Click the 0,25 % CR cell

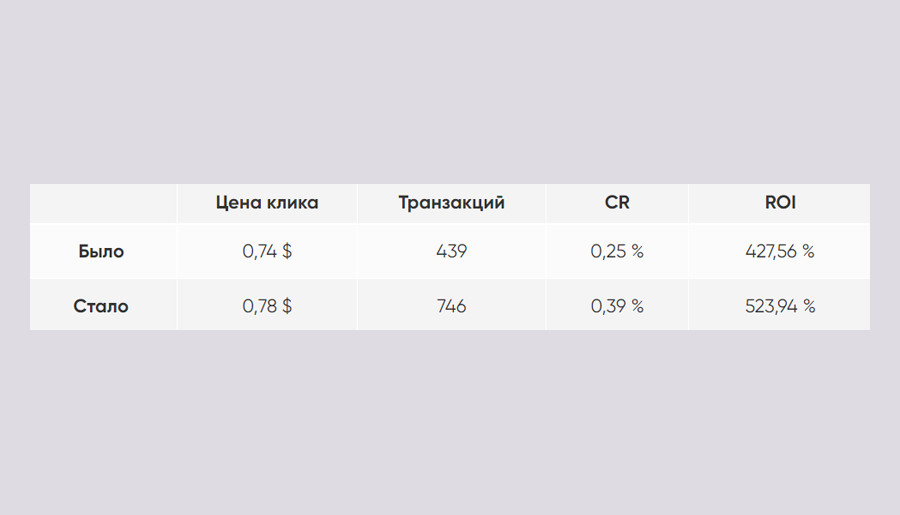point(617,251)
